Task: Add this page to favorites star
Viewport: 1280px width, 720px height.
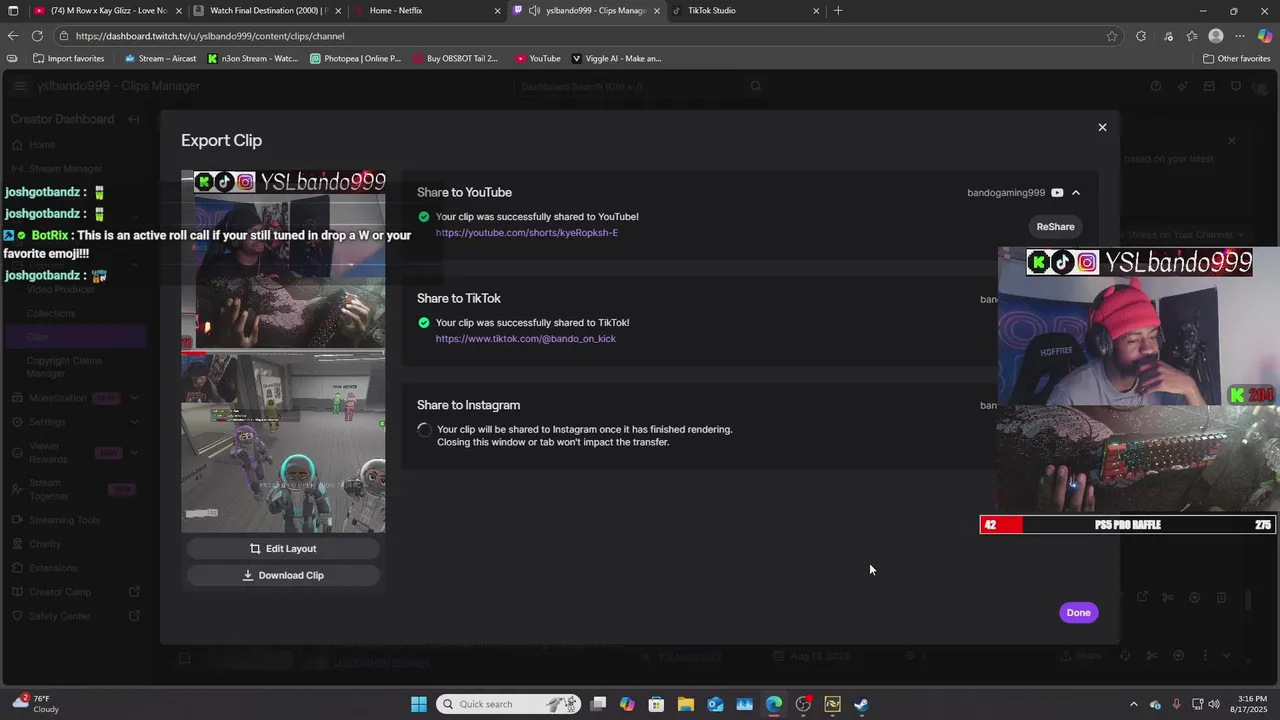Action: click(x=1112, y=36)
